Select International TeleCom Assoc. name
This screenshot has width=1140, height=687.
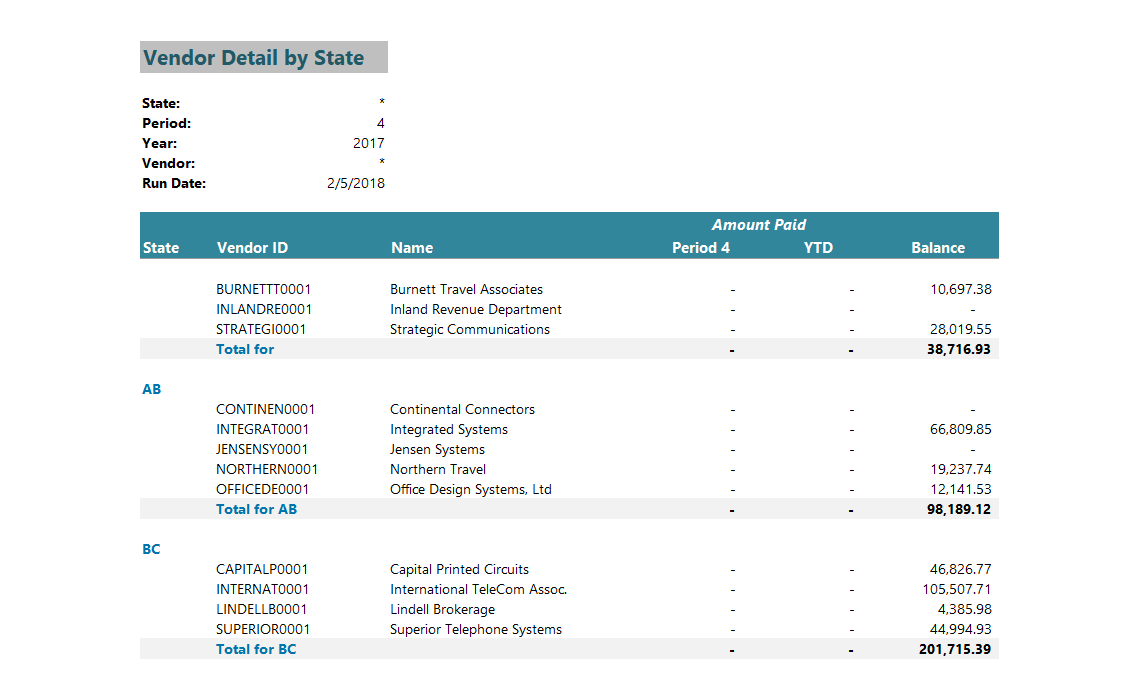pyautogui.click(x=478, y=590)
